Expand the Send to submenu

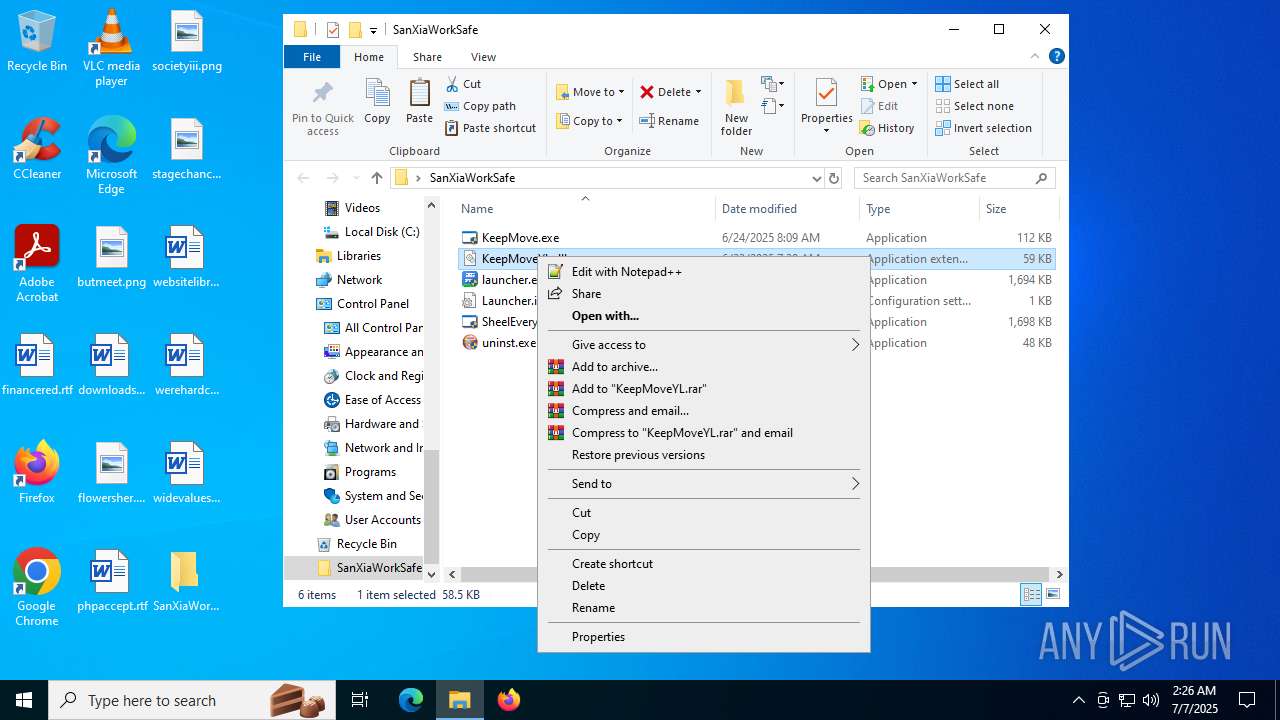704,484
